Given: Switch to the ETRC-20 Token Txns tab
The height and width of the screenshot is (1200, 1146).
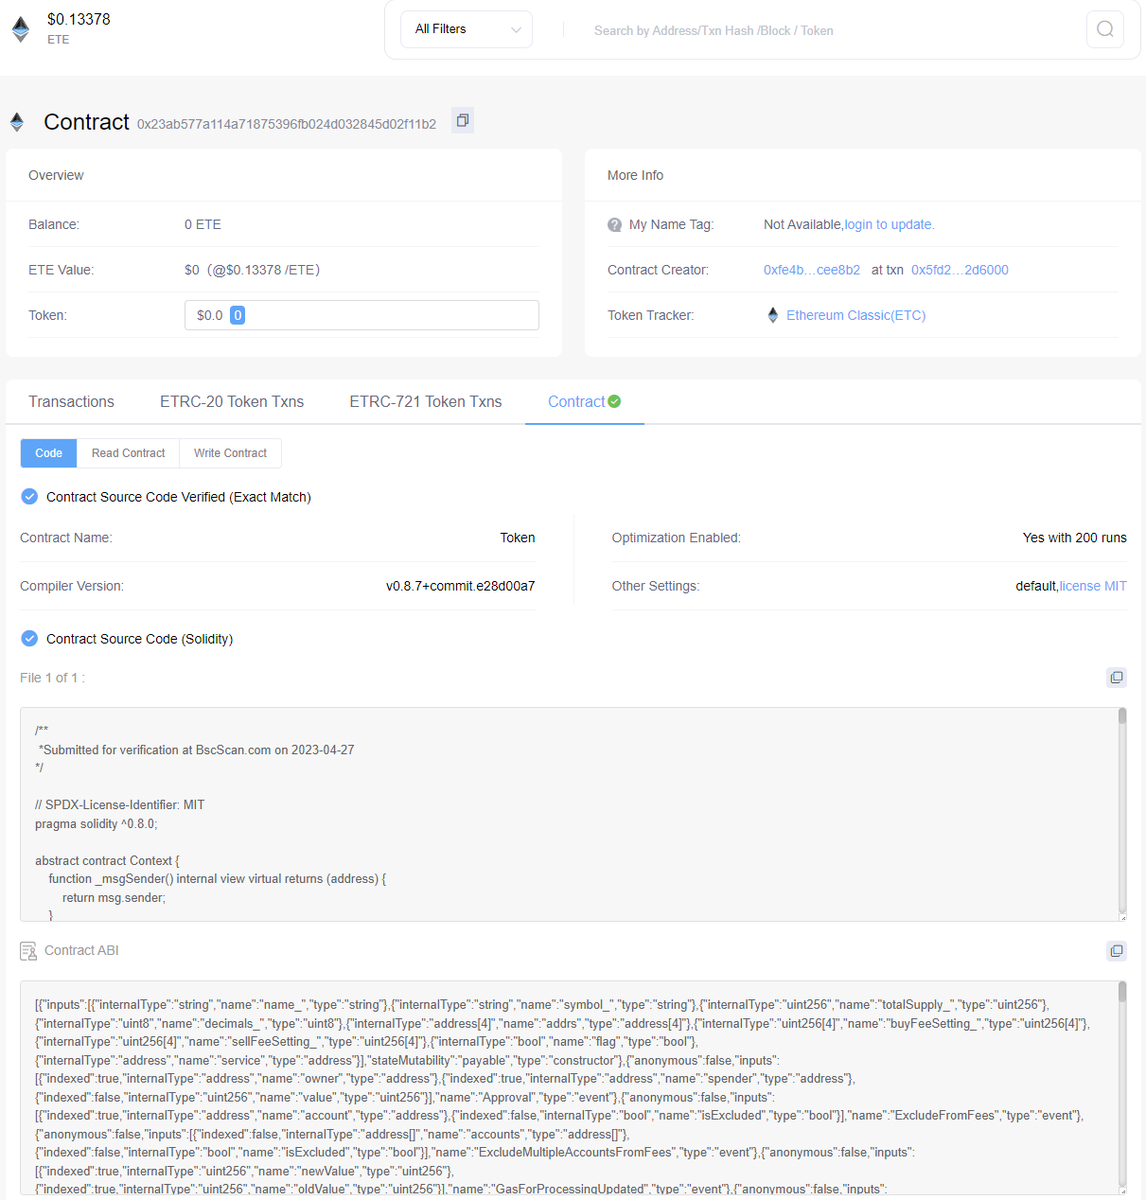Looking at the screenshot, I should [232, 402].
